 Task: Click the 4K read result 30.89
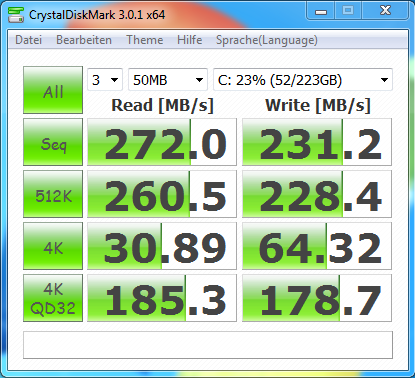tap(162, 246)
